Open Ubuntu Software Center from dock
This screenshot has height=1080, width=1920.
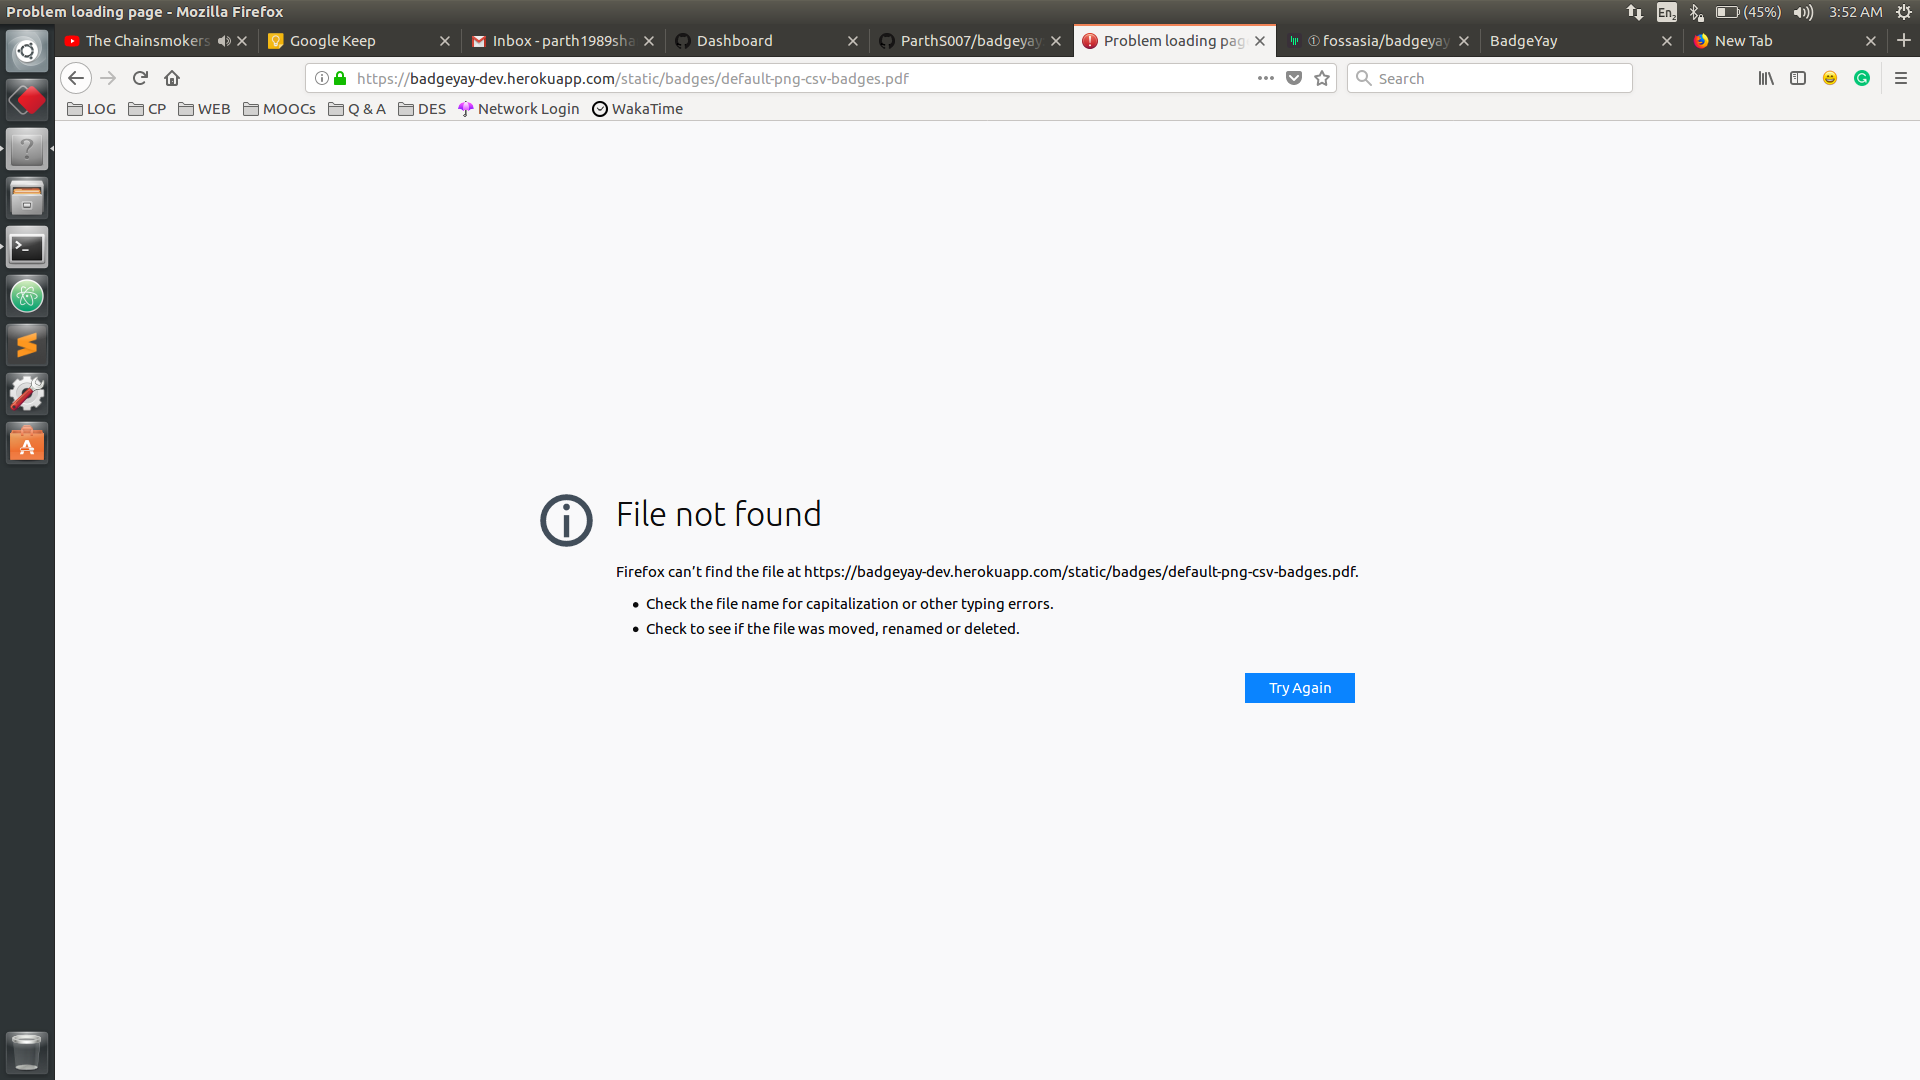click(27, 443)
